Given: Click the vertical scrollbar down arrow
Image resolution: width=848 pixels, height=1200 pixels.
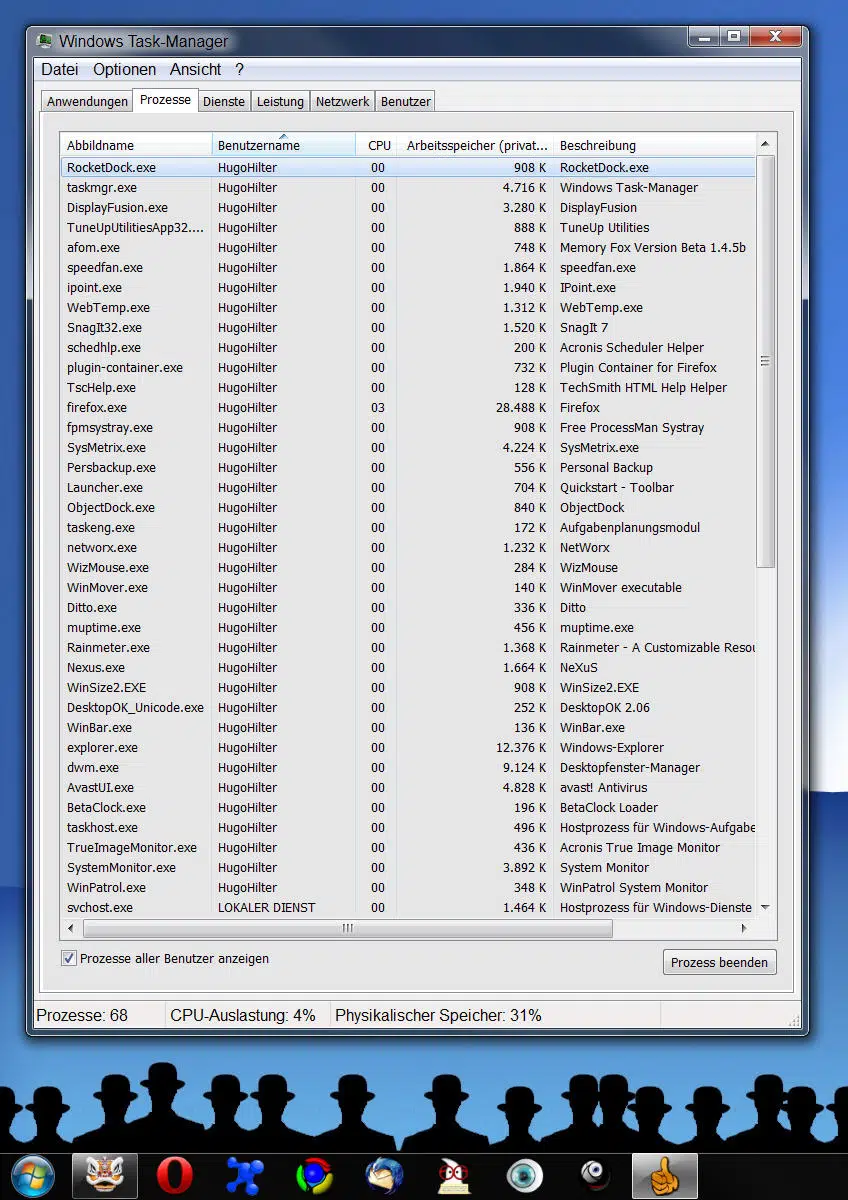Looking at the screenshot, I should point(765,908).
